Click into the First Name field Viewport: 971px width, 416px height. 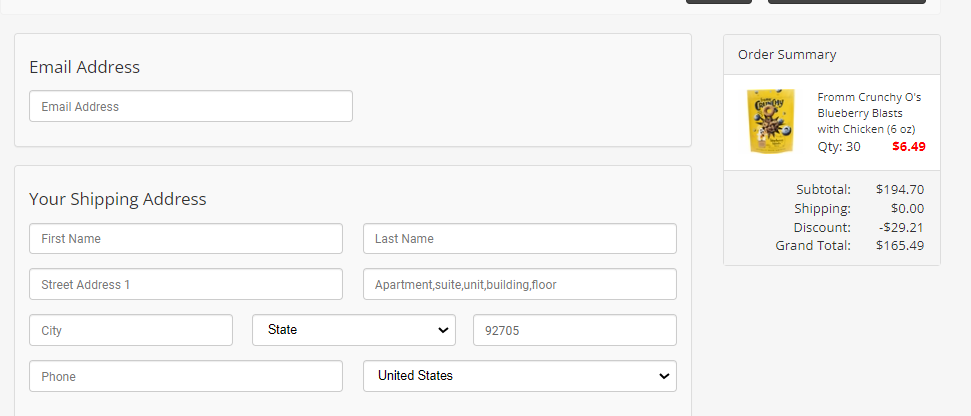[x=186, y=238]
